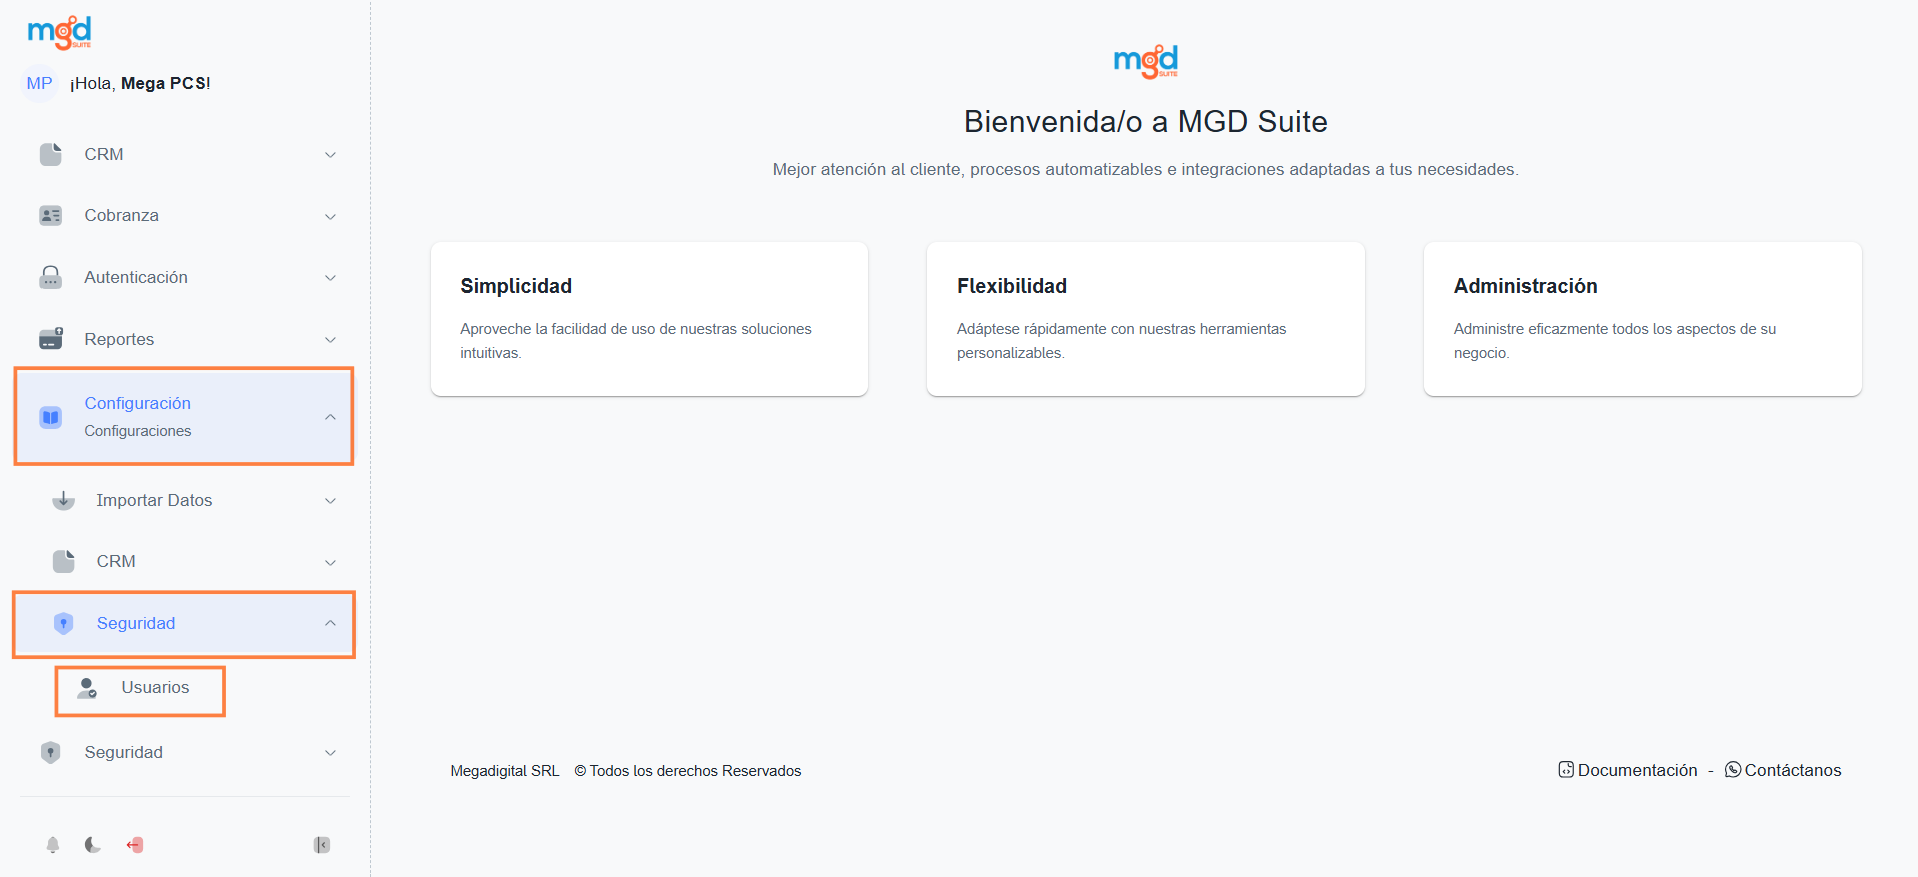The height and width of the screenshot is (877, 1918).
Task: Collapse the sidebar panel icon
Action: [322, 845]
